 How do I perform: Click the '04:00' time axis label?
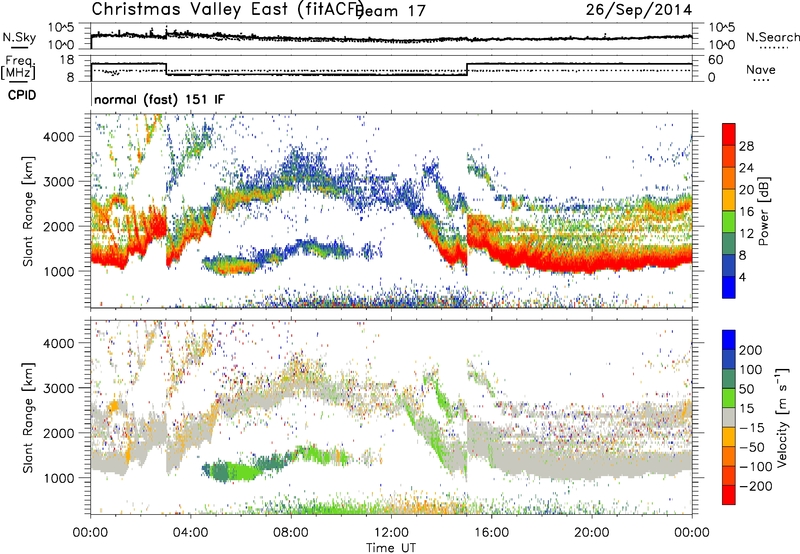tap(191, 533)
